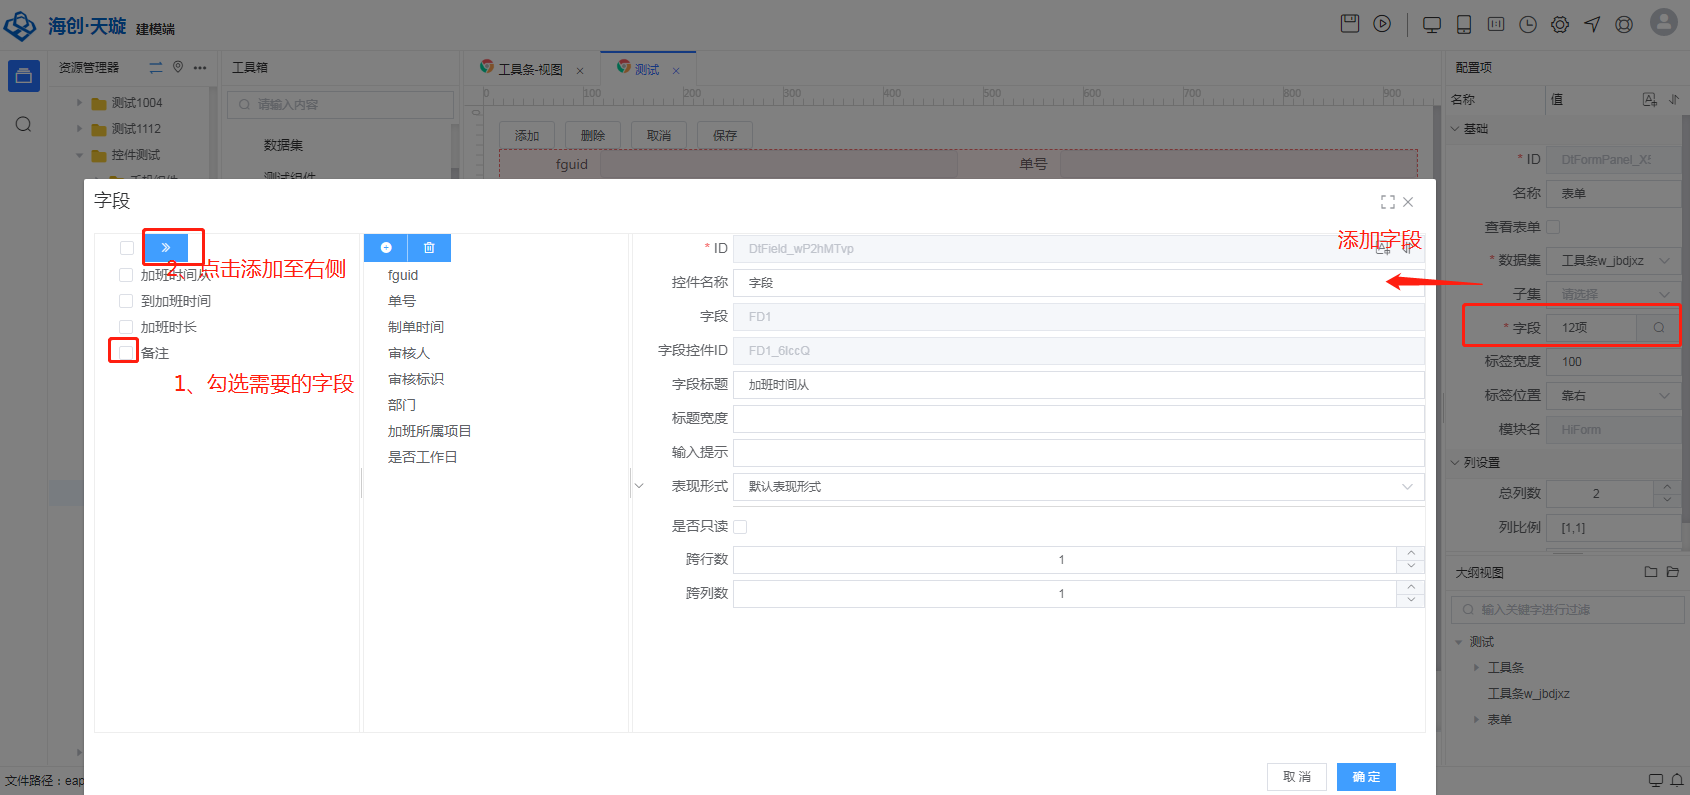Collapse the chevron beside 表现形式
The width and height of the screenshot is (1690, 795).
pyautogui.click(x=639, y=487)
